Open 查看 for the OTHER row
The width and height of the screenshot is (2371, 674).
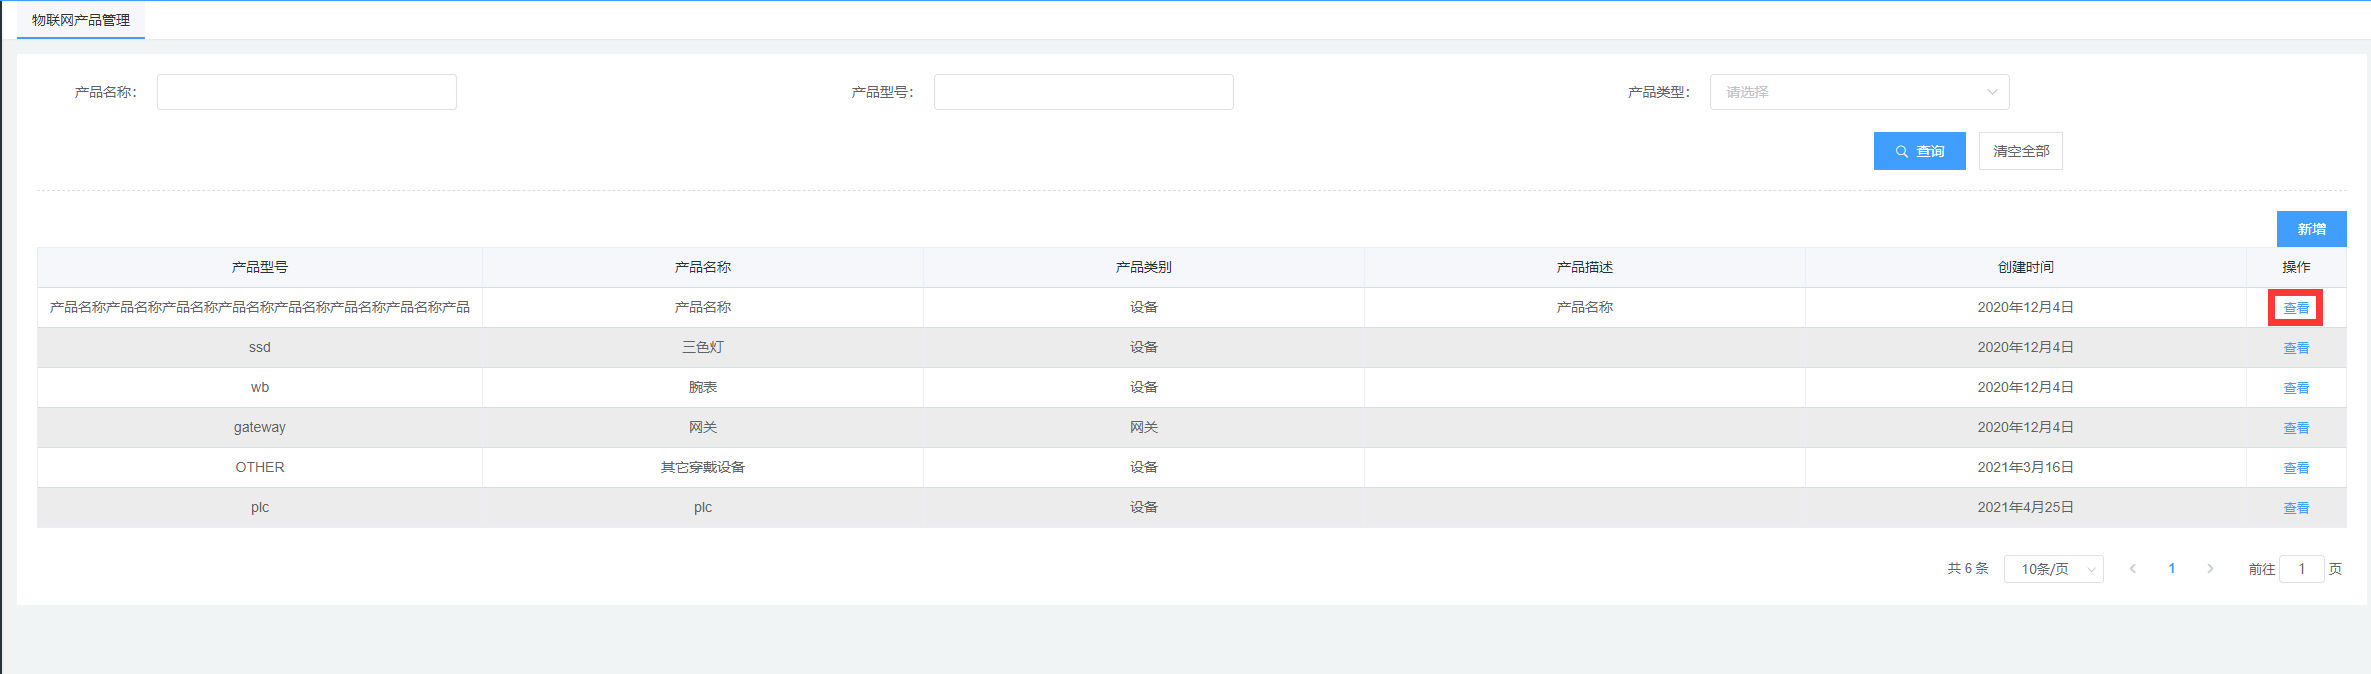(2296, 468)
